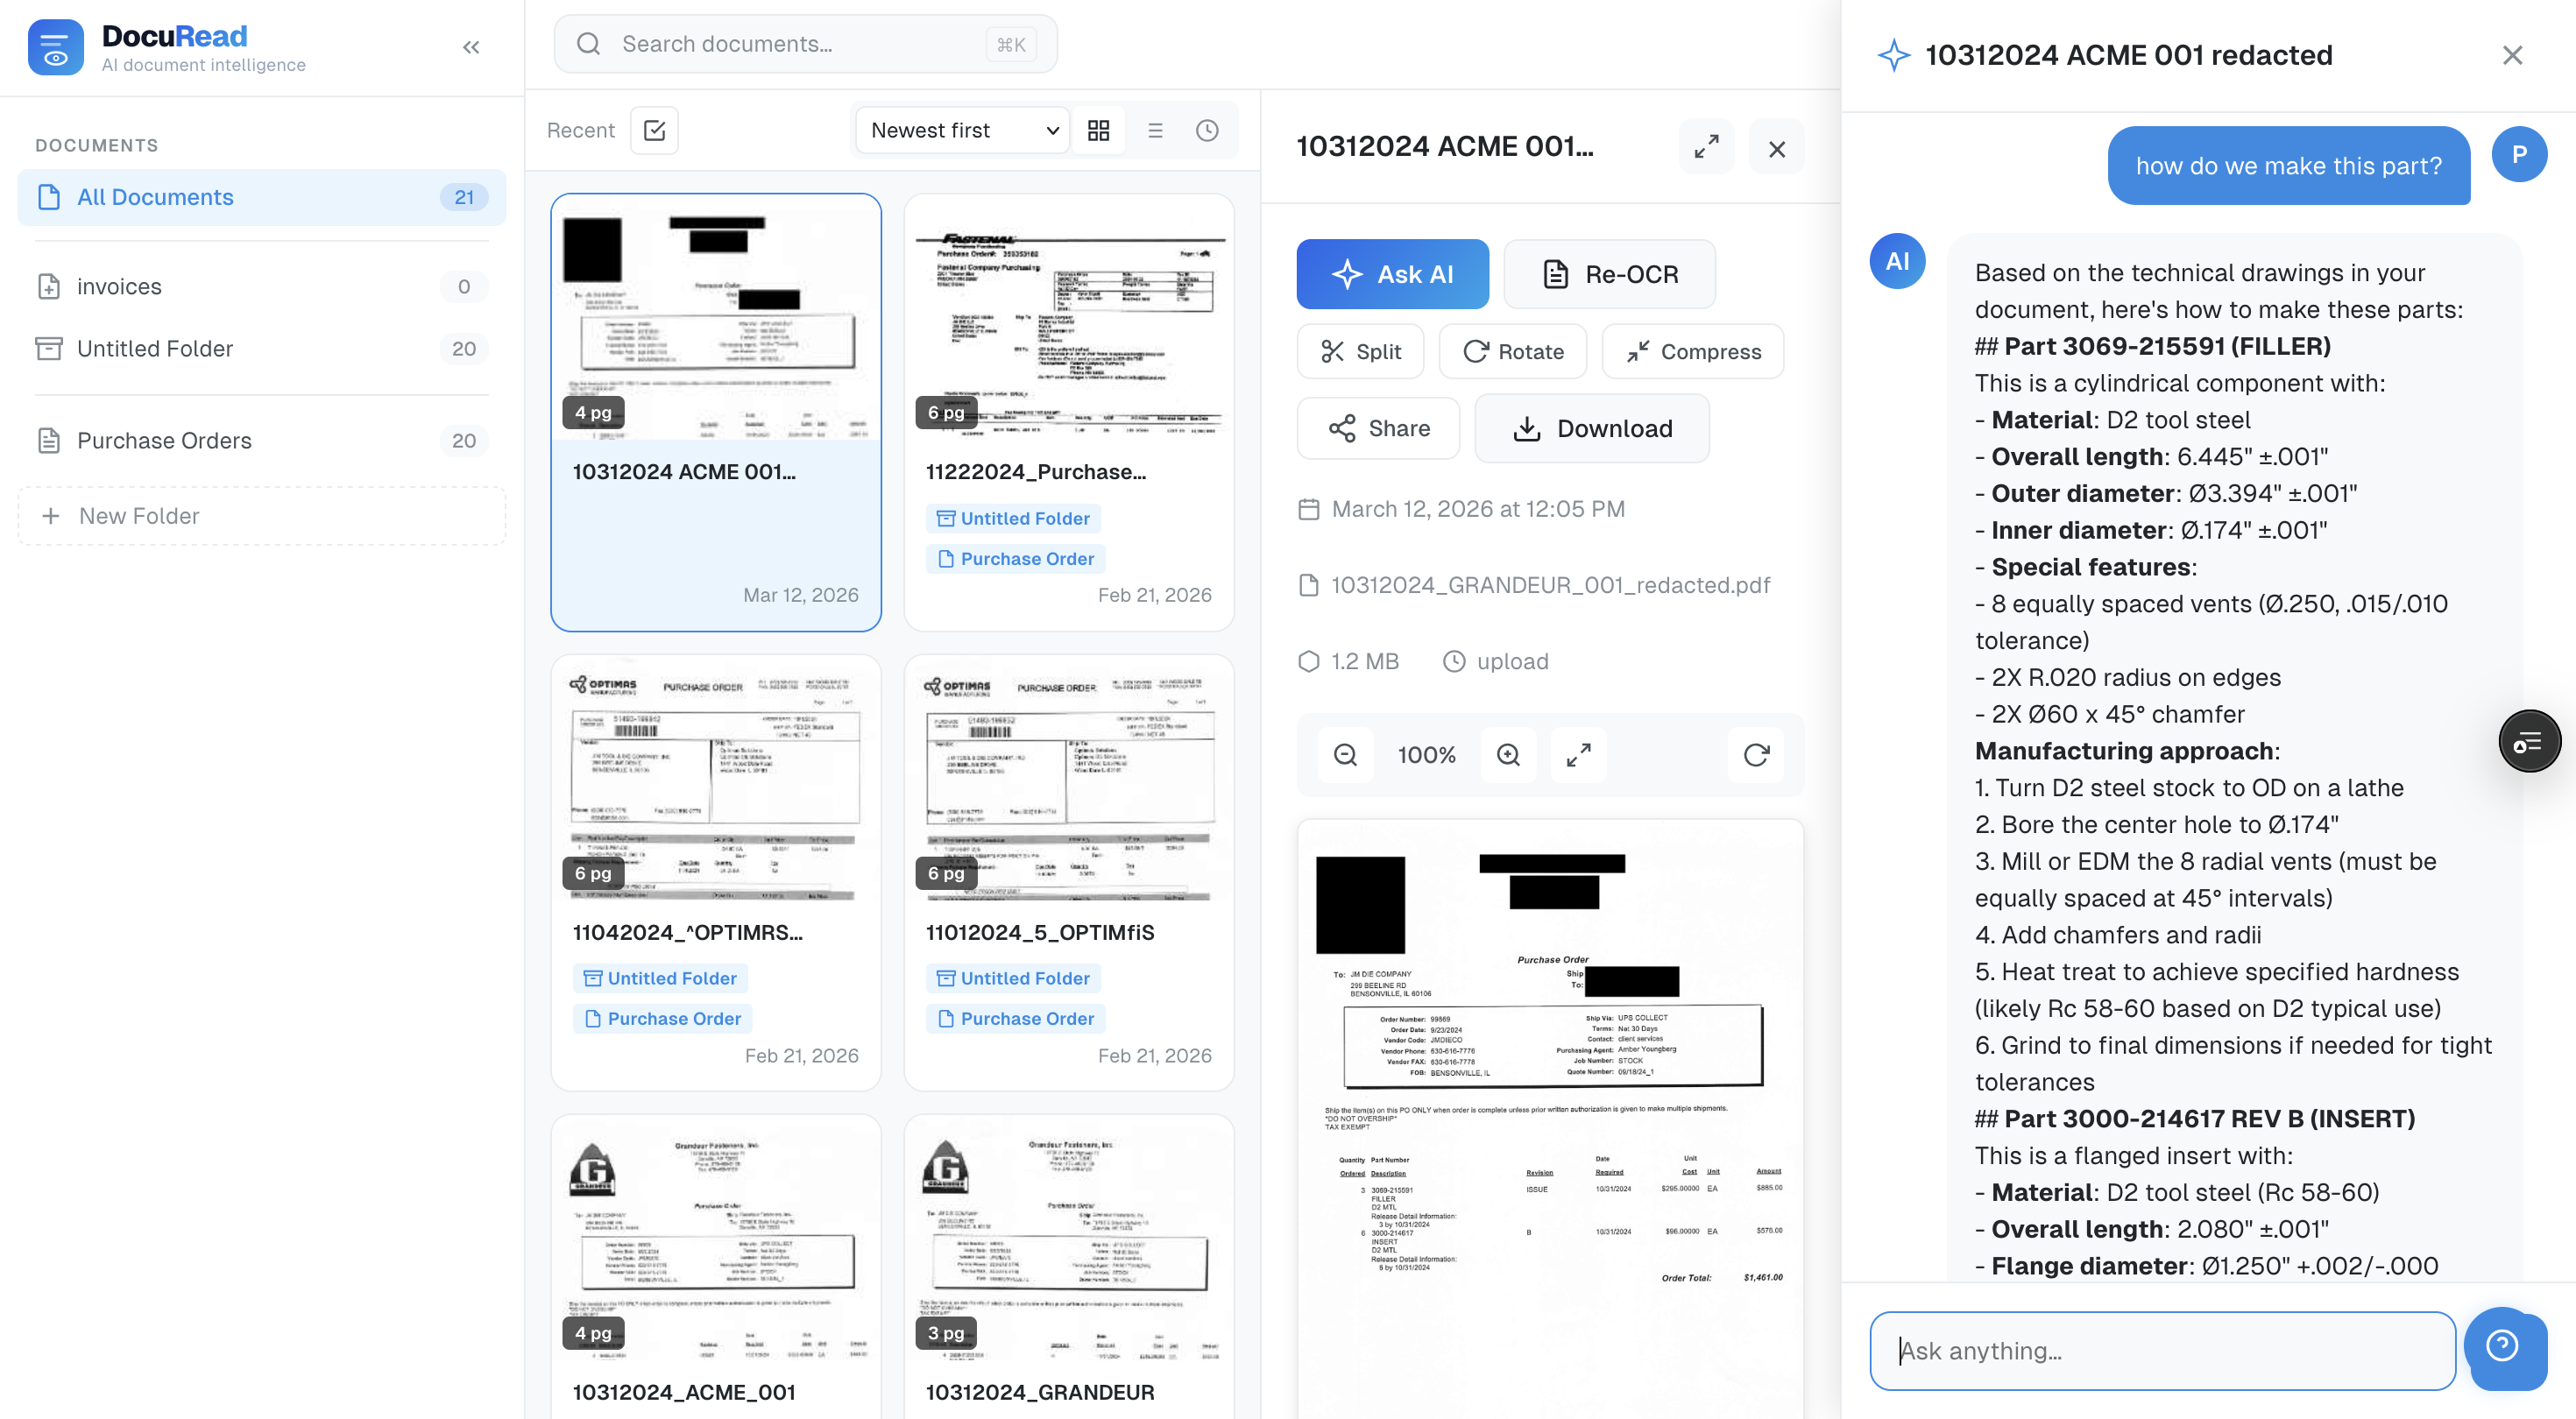Collapse the documents sidebar

point(471,47)
